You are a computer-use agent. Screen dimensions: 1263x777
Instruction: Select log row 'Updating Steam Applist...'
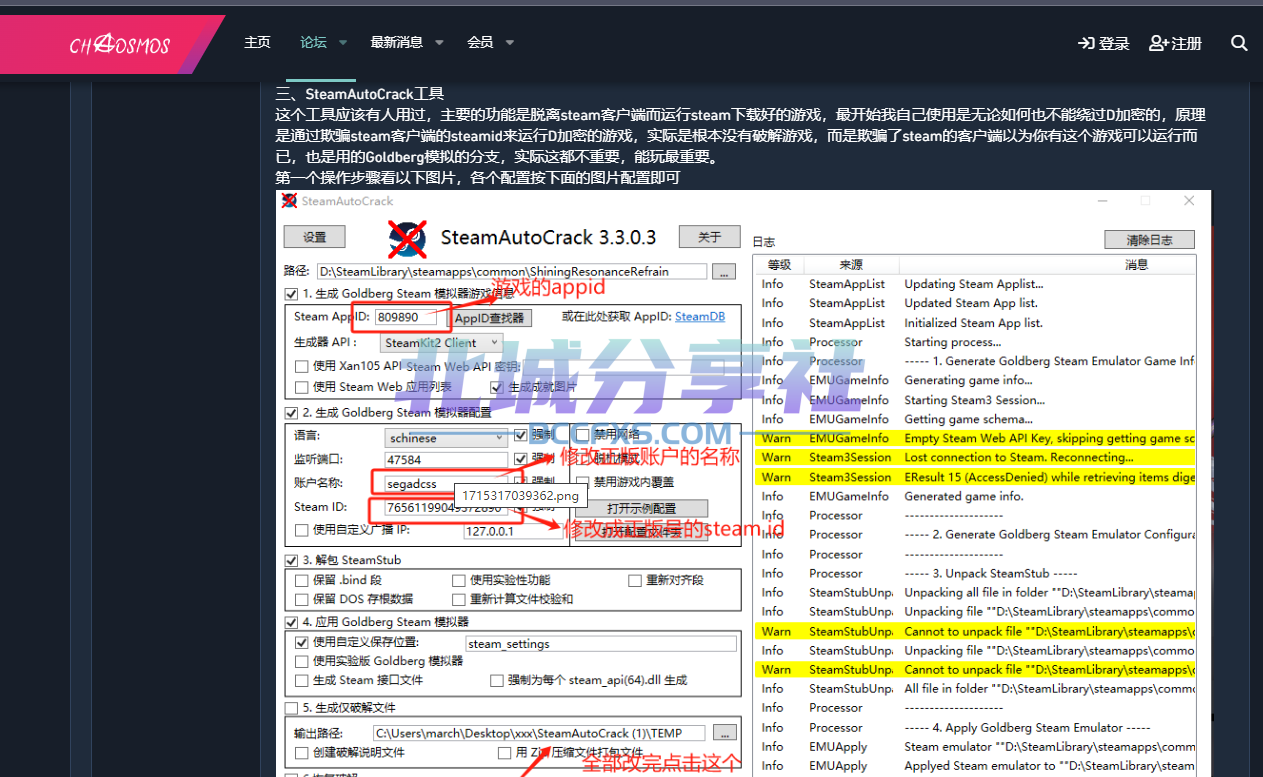pyautogui.click(x=975, y=284)
